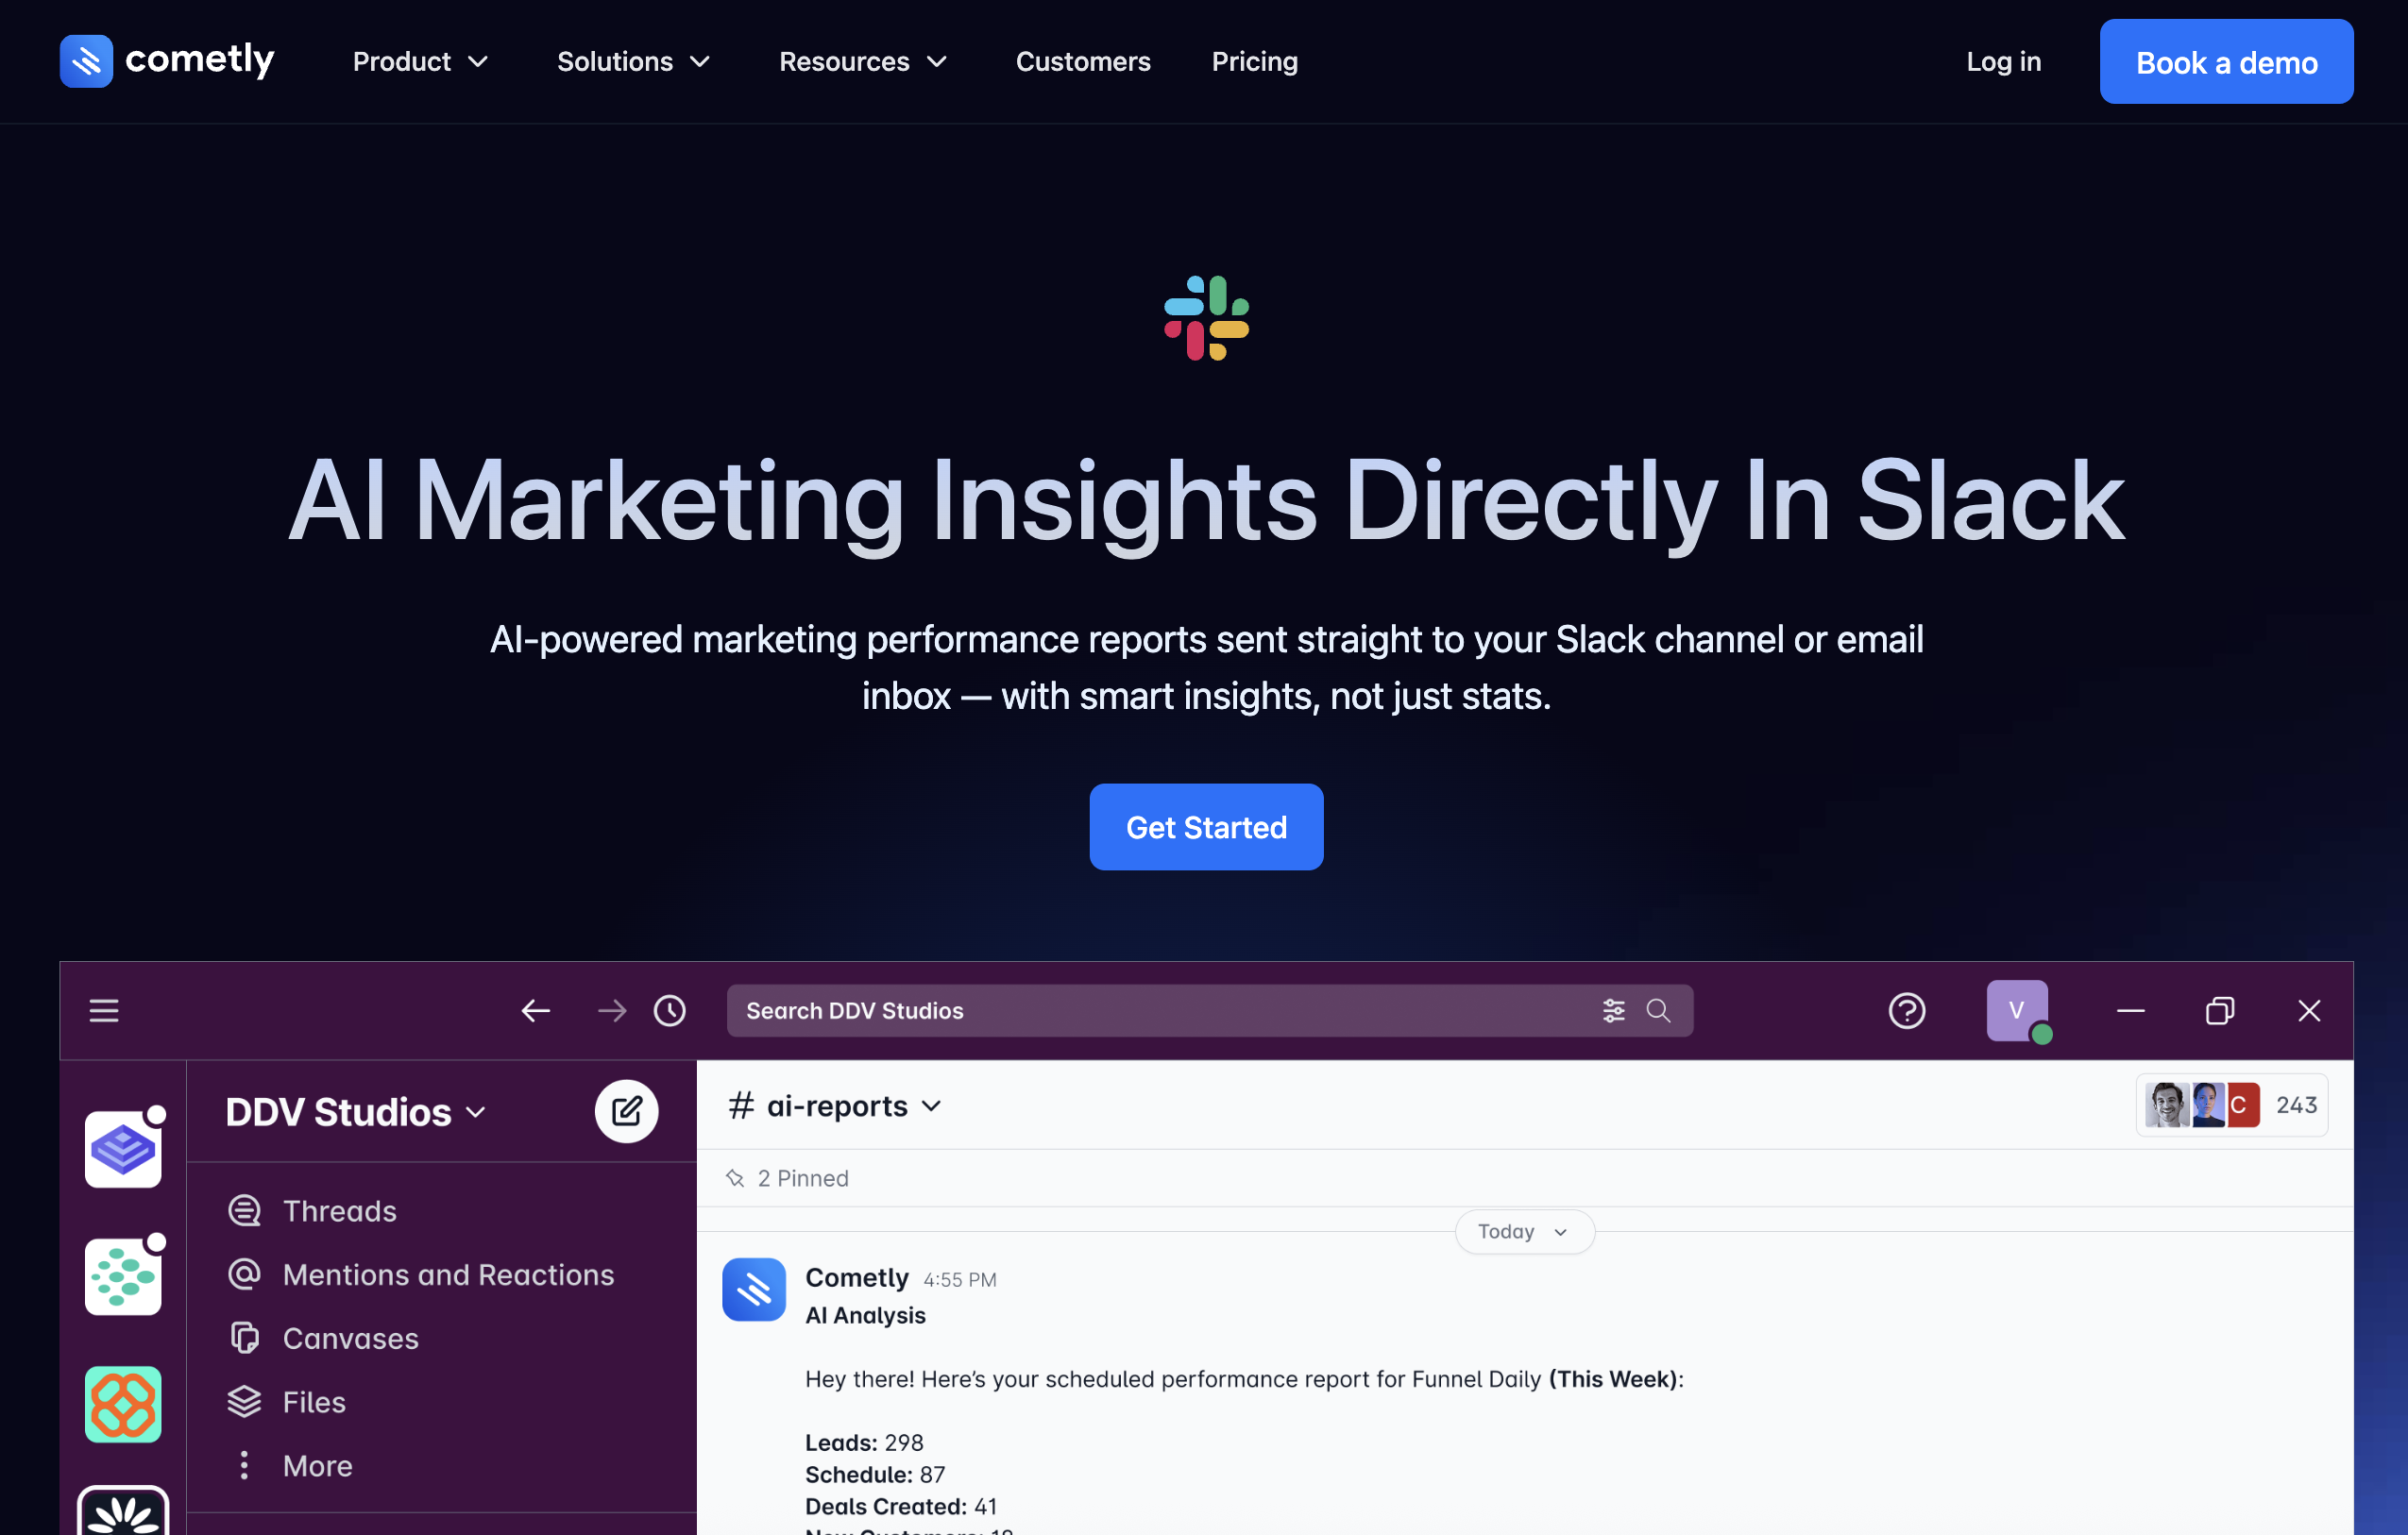The width and height of the screenshot is (2408, 1535).
Task: Click the purple V user avatar
Action: (x=2017, y=1011)
